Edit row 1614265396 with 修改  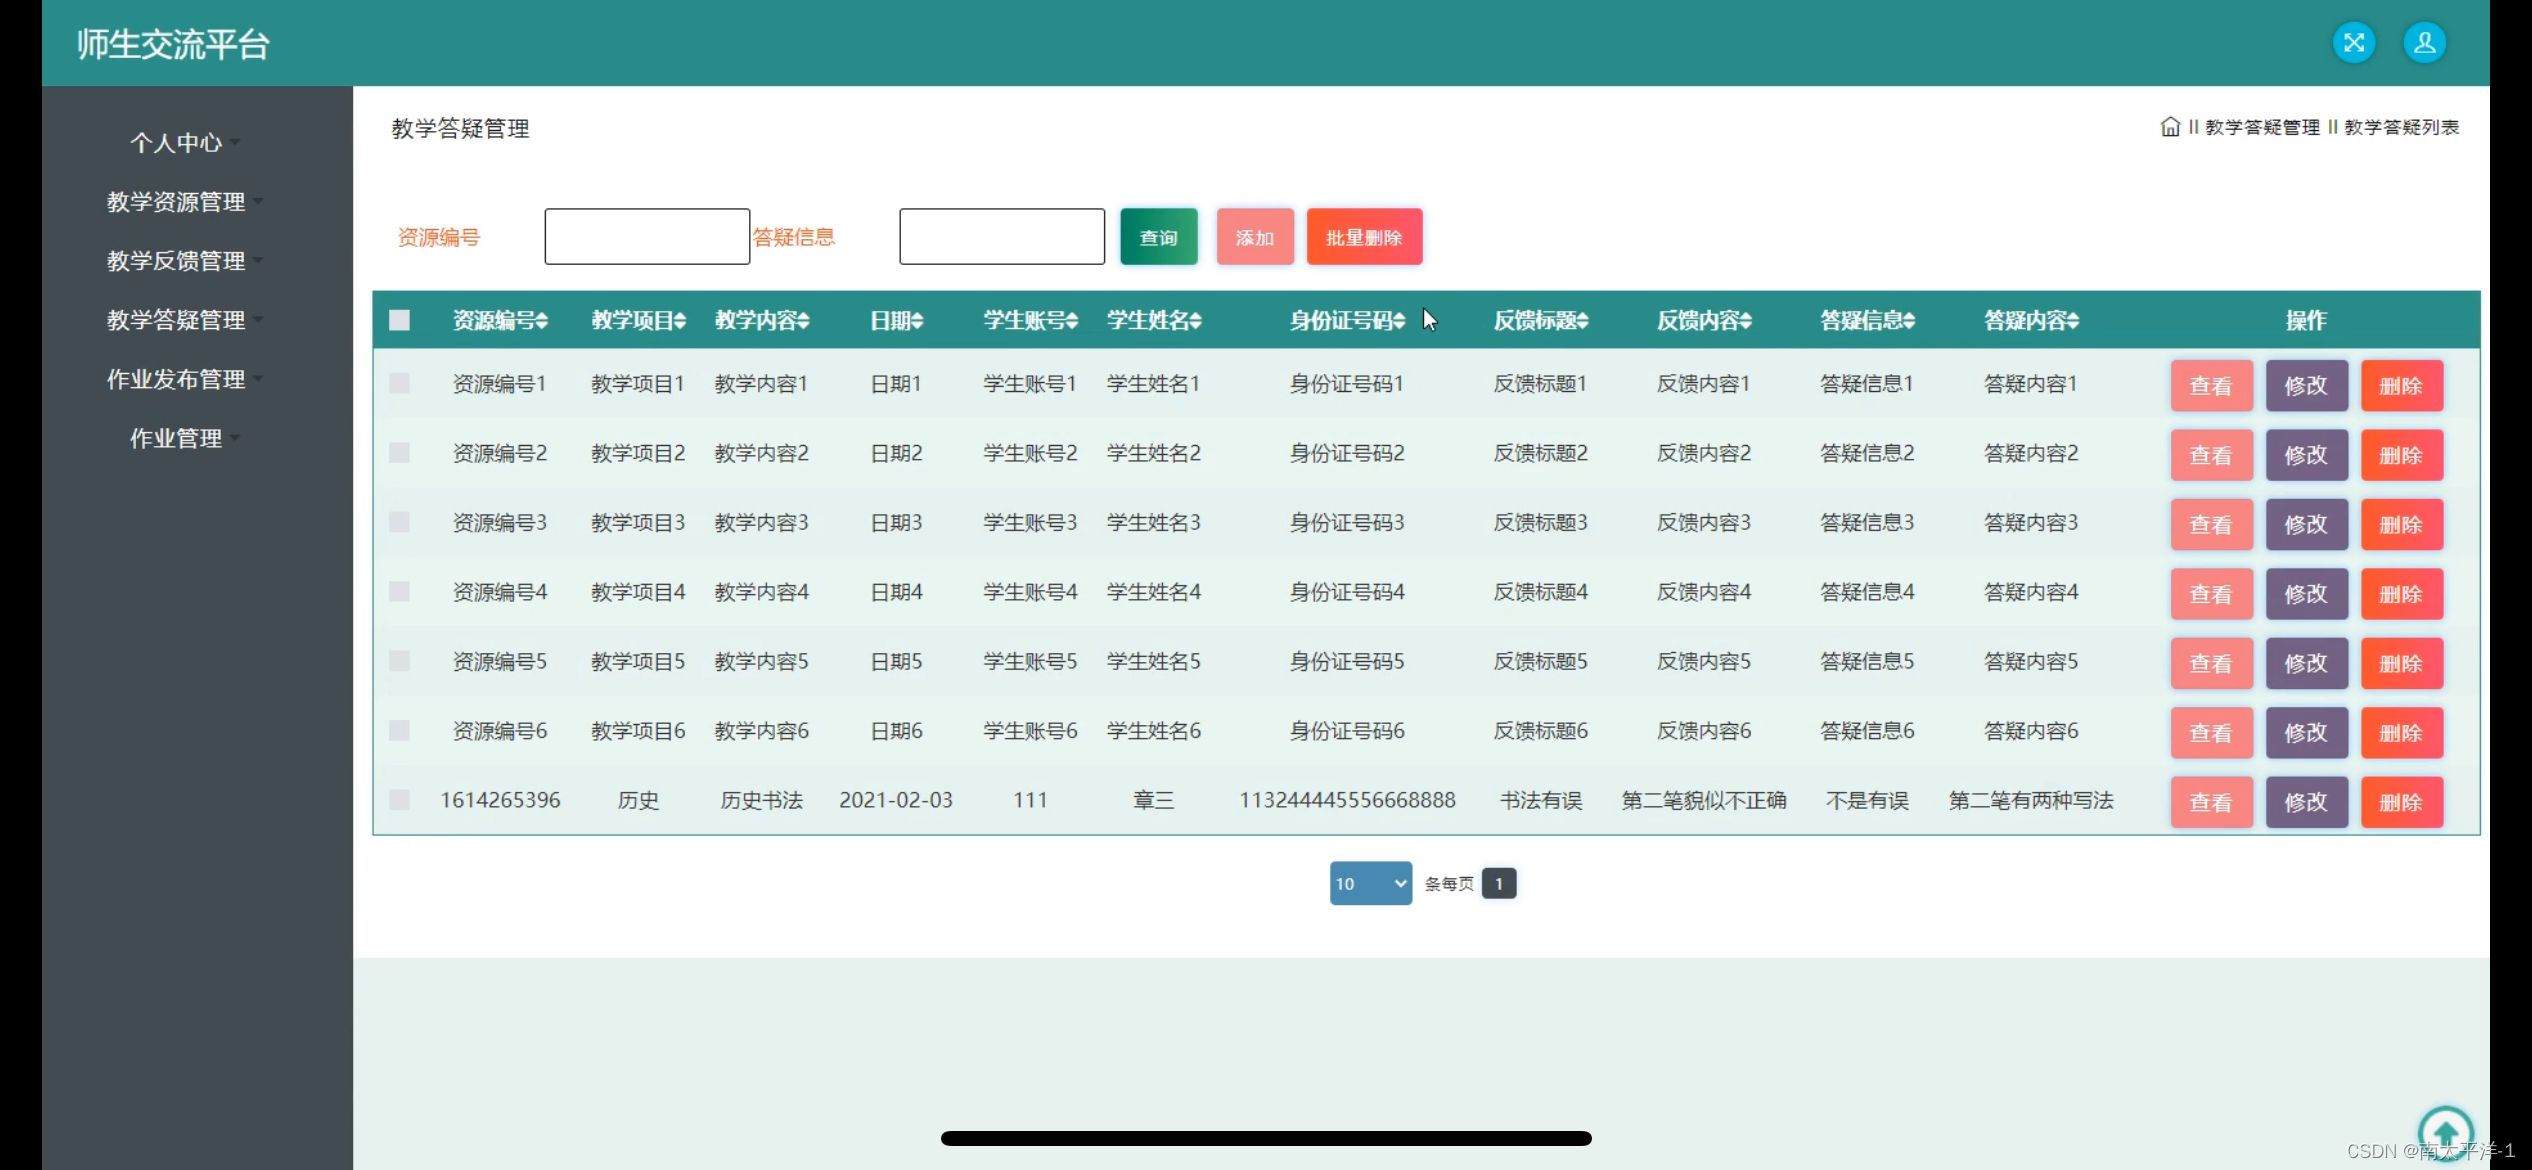tap(2306, 802)
